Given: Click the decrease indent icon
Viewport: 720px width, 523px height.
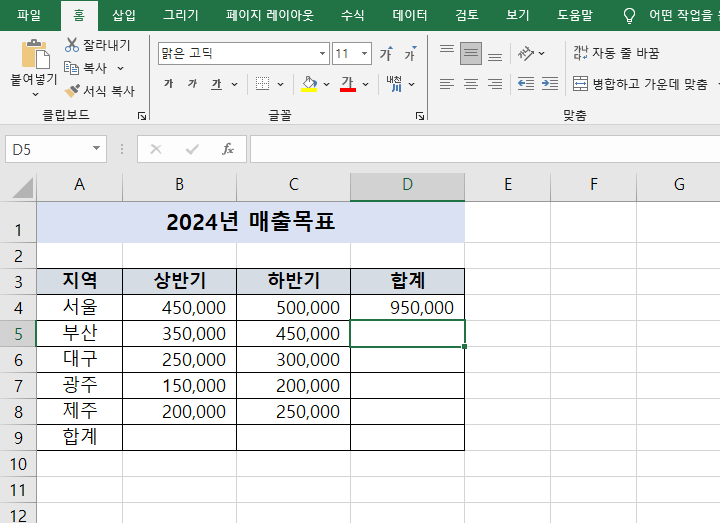Looking at the screenshot, I should coord(526,84).
